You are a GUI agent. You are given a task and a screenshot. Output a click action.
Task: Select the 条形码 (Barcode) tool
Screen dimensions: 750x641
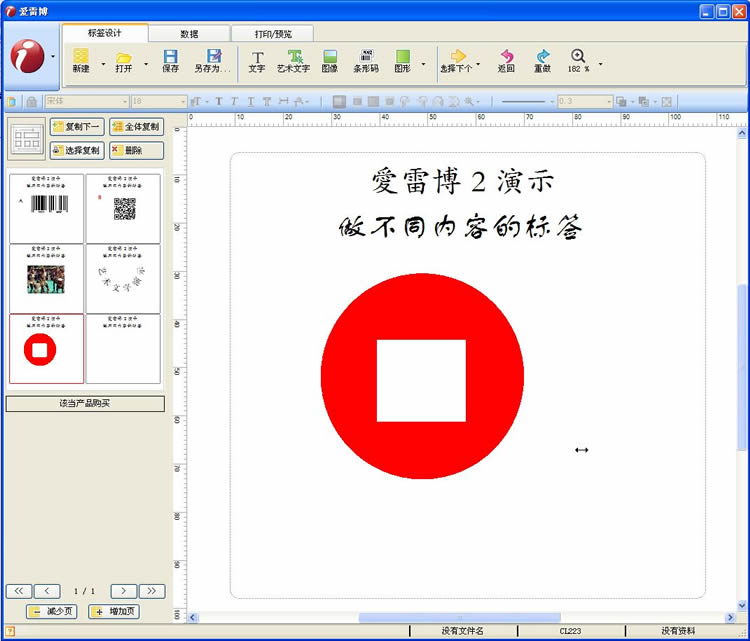[x=367, y=61]
